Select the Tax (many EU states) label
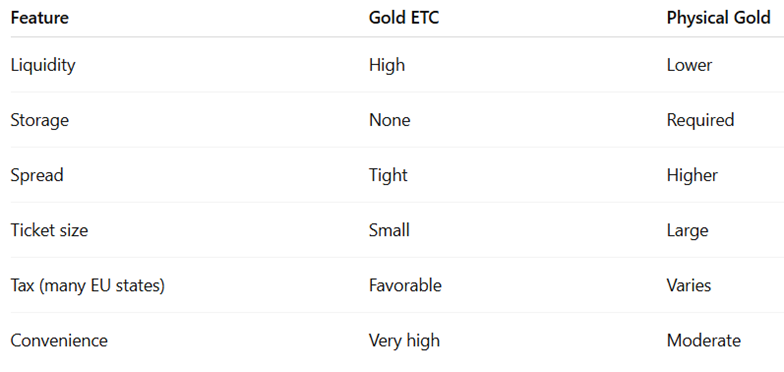The image size is (784, 372). point(88,286)
